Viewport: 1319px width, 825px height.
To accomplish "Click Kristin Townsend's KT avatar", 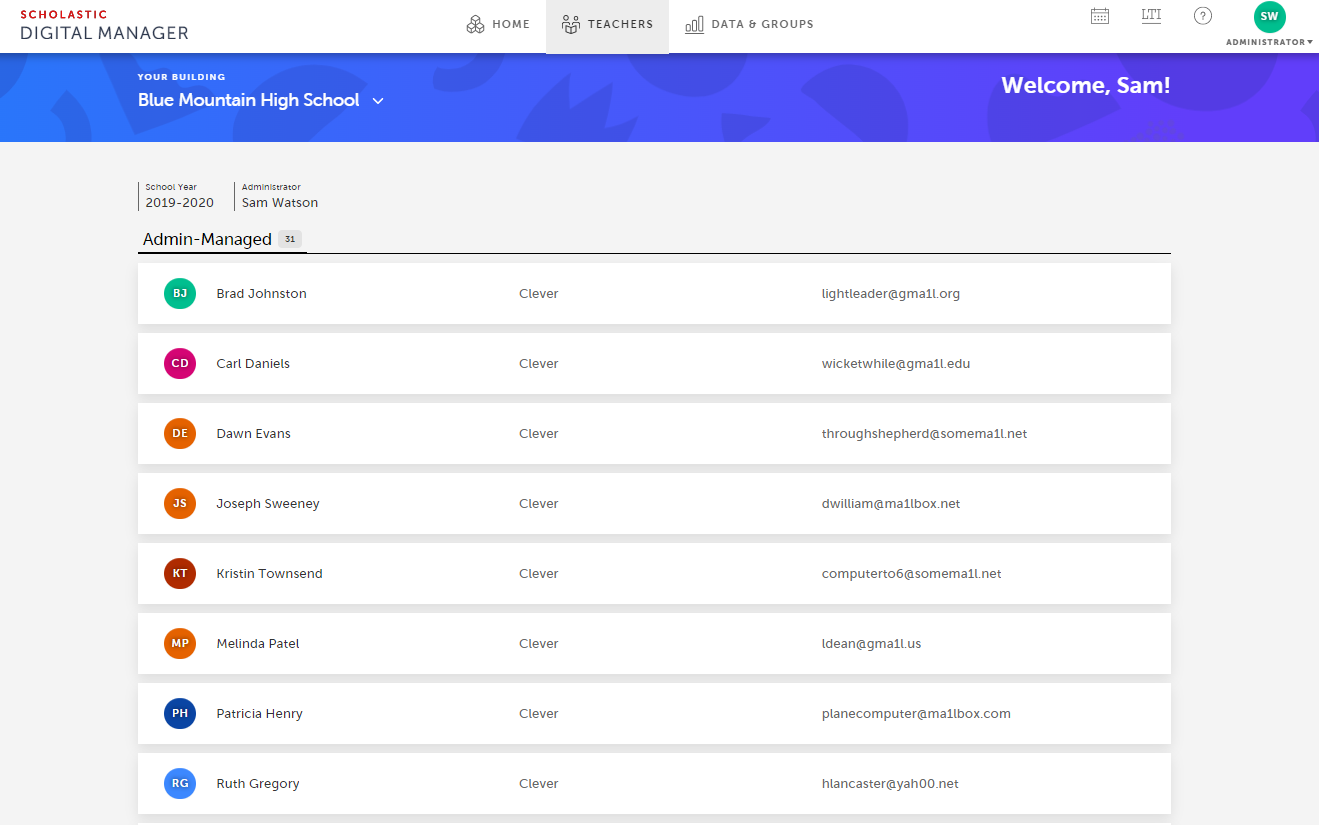I will [x=180, y=573].
